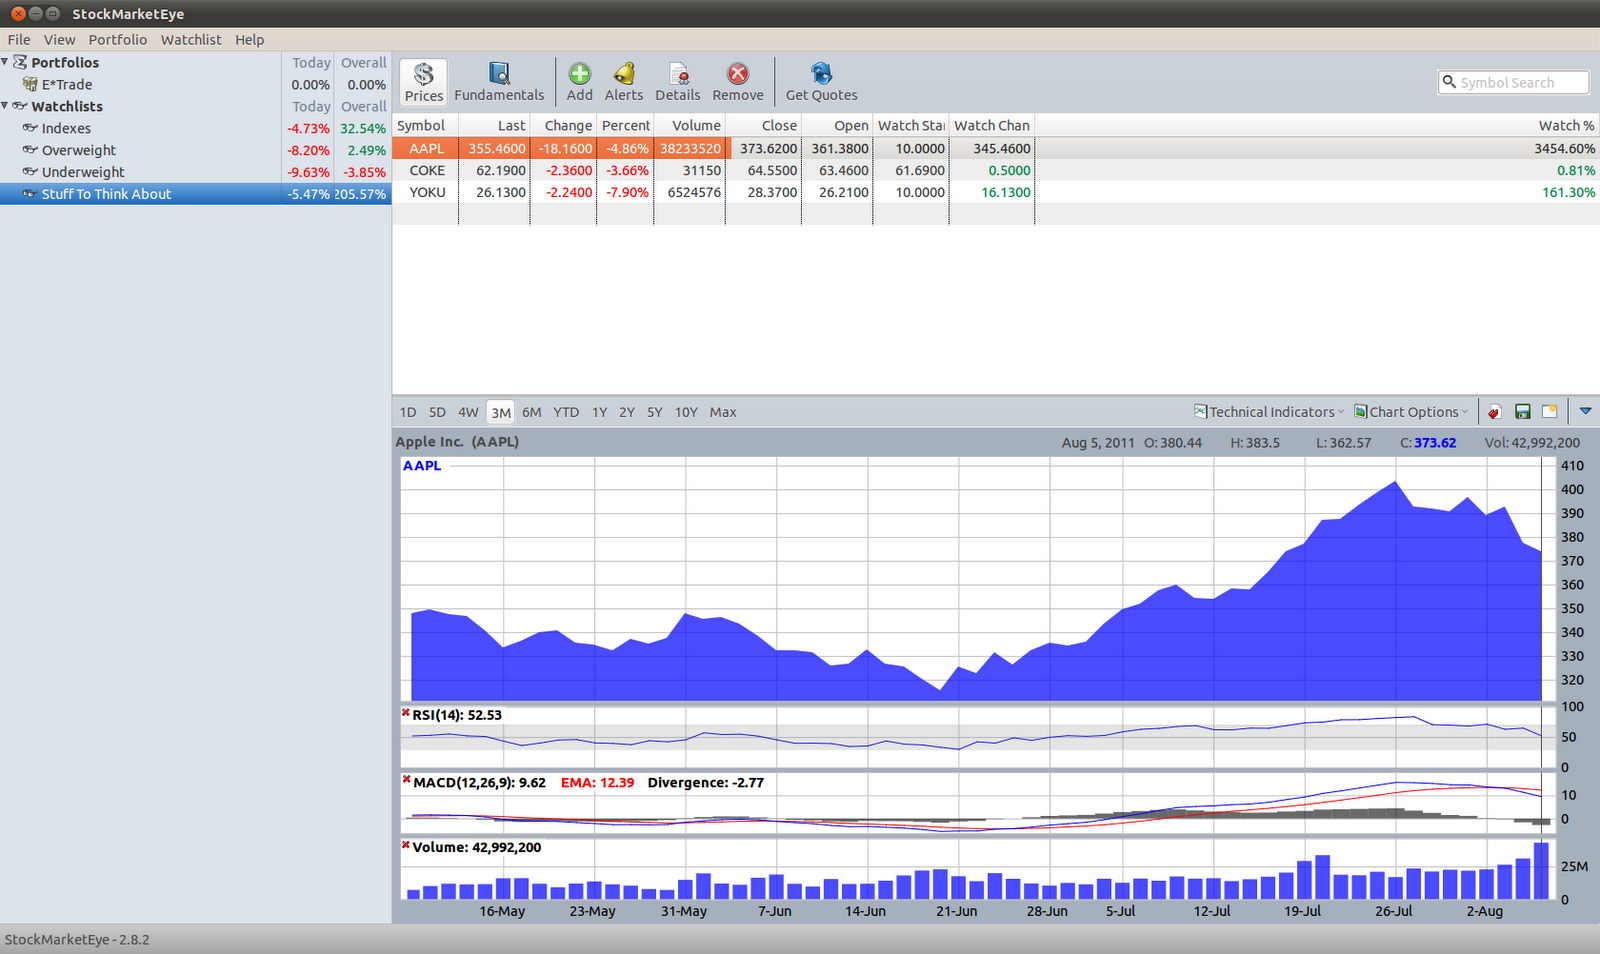The image size is (1600, 954).
Task: Click the glasses icon beside Indexes
Action: tap(30, 128)
